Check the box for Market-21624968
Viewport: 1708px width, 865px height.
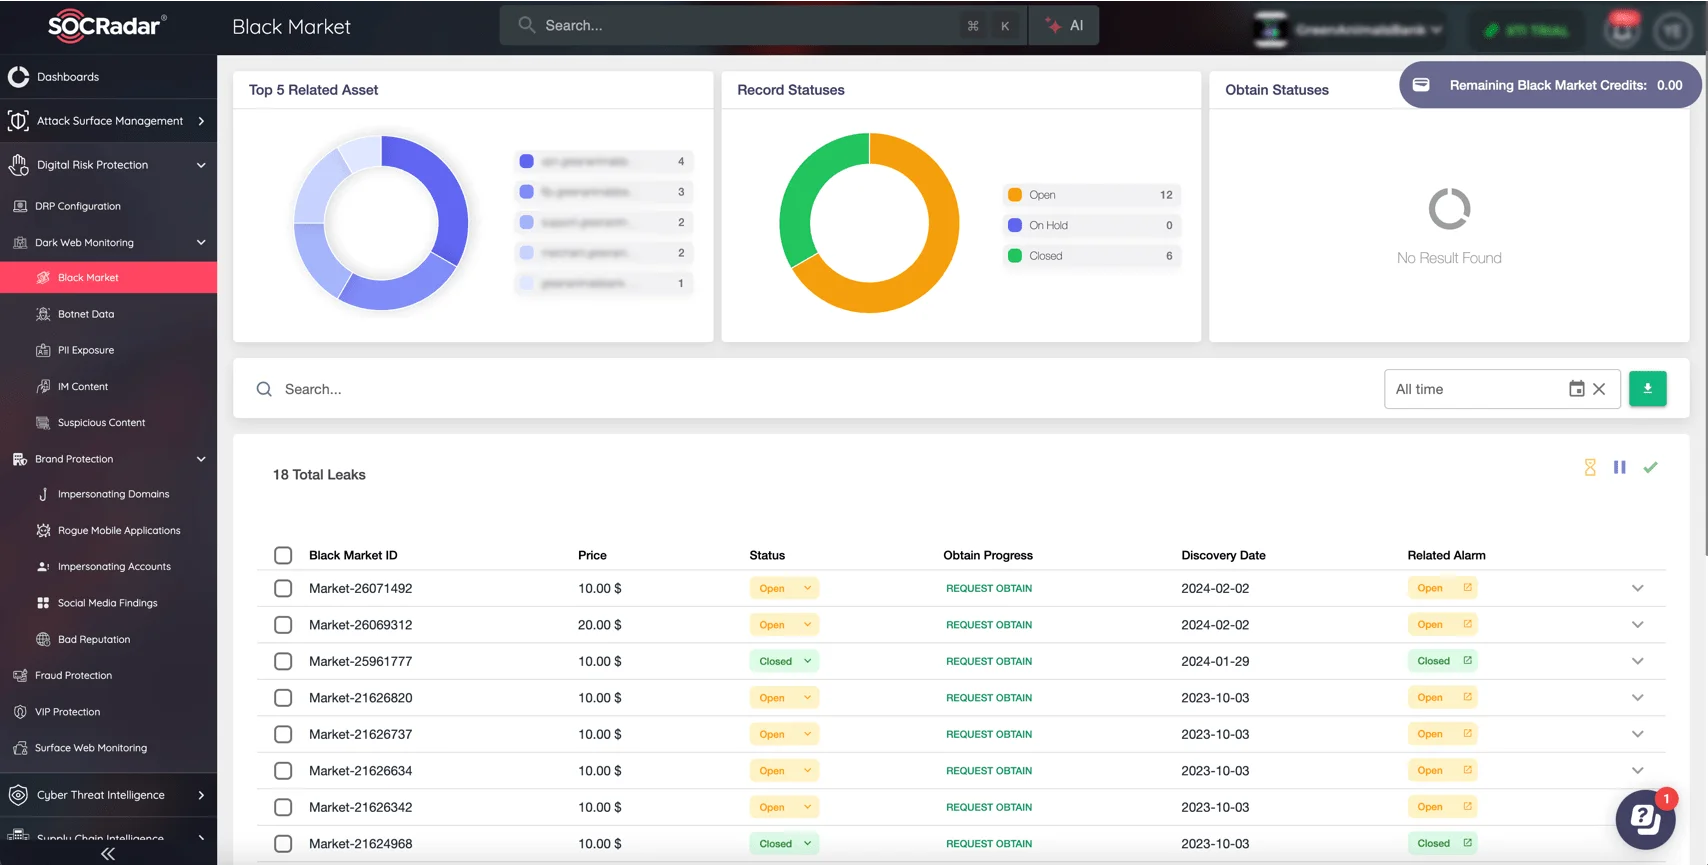point(283,844)
